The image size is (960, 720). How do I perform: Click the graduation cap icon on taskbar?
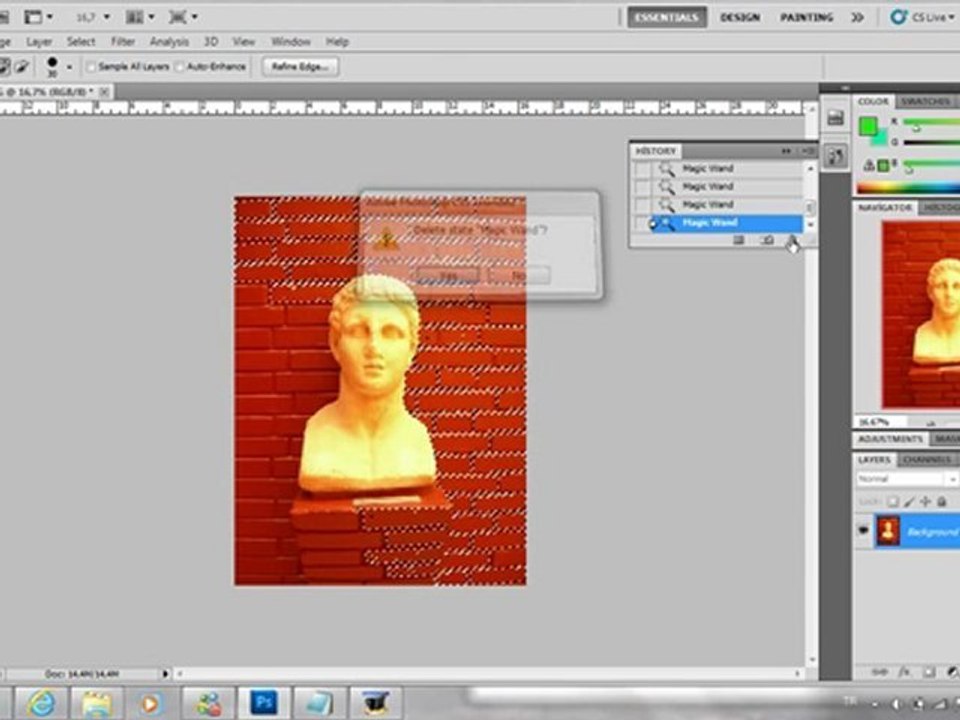point(375,703)
